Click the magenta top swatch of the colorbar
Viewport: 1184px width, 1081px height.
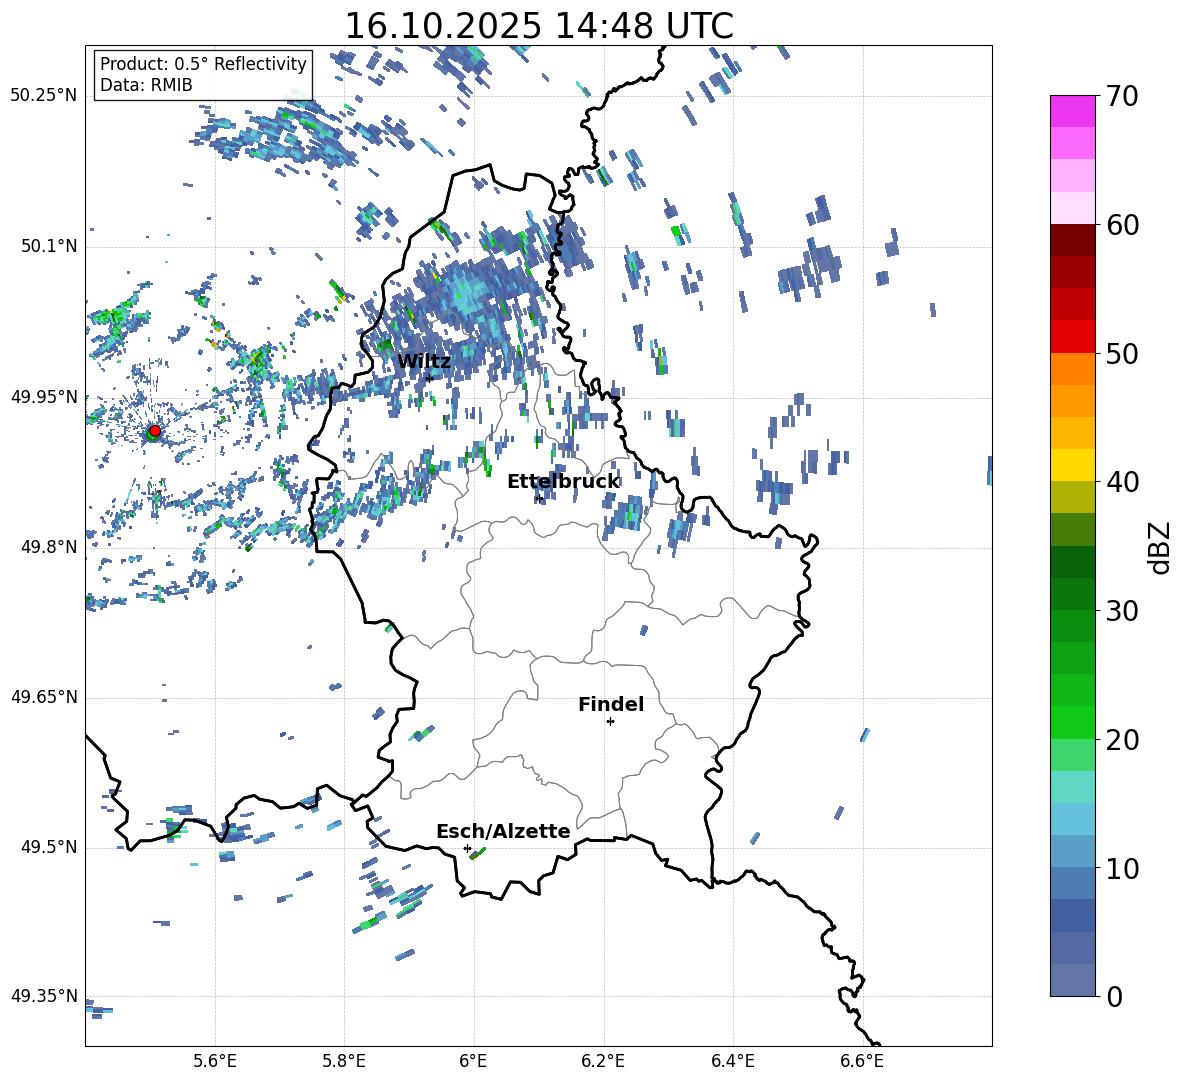1072,111
